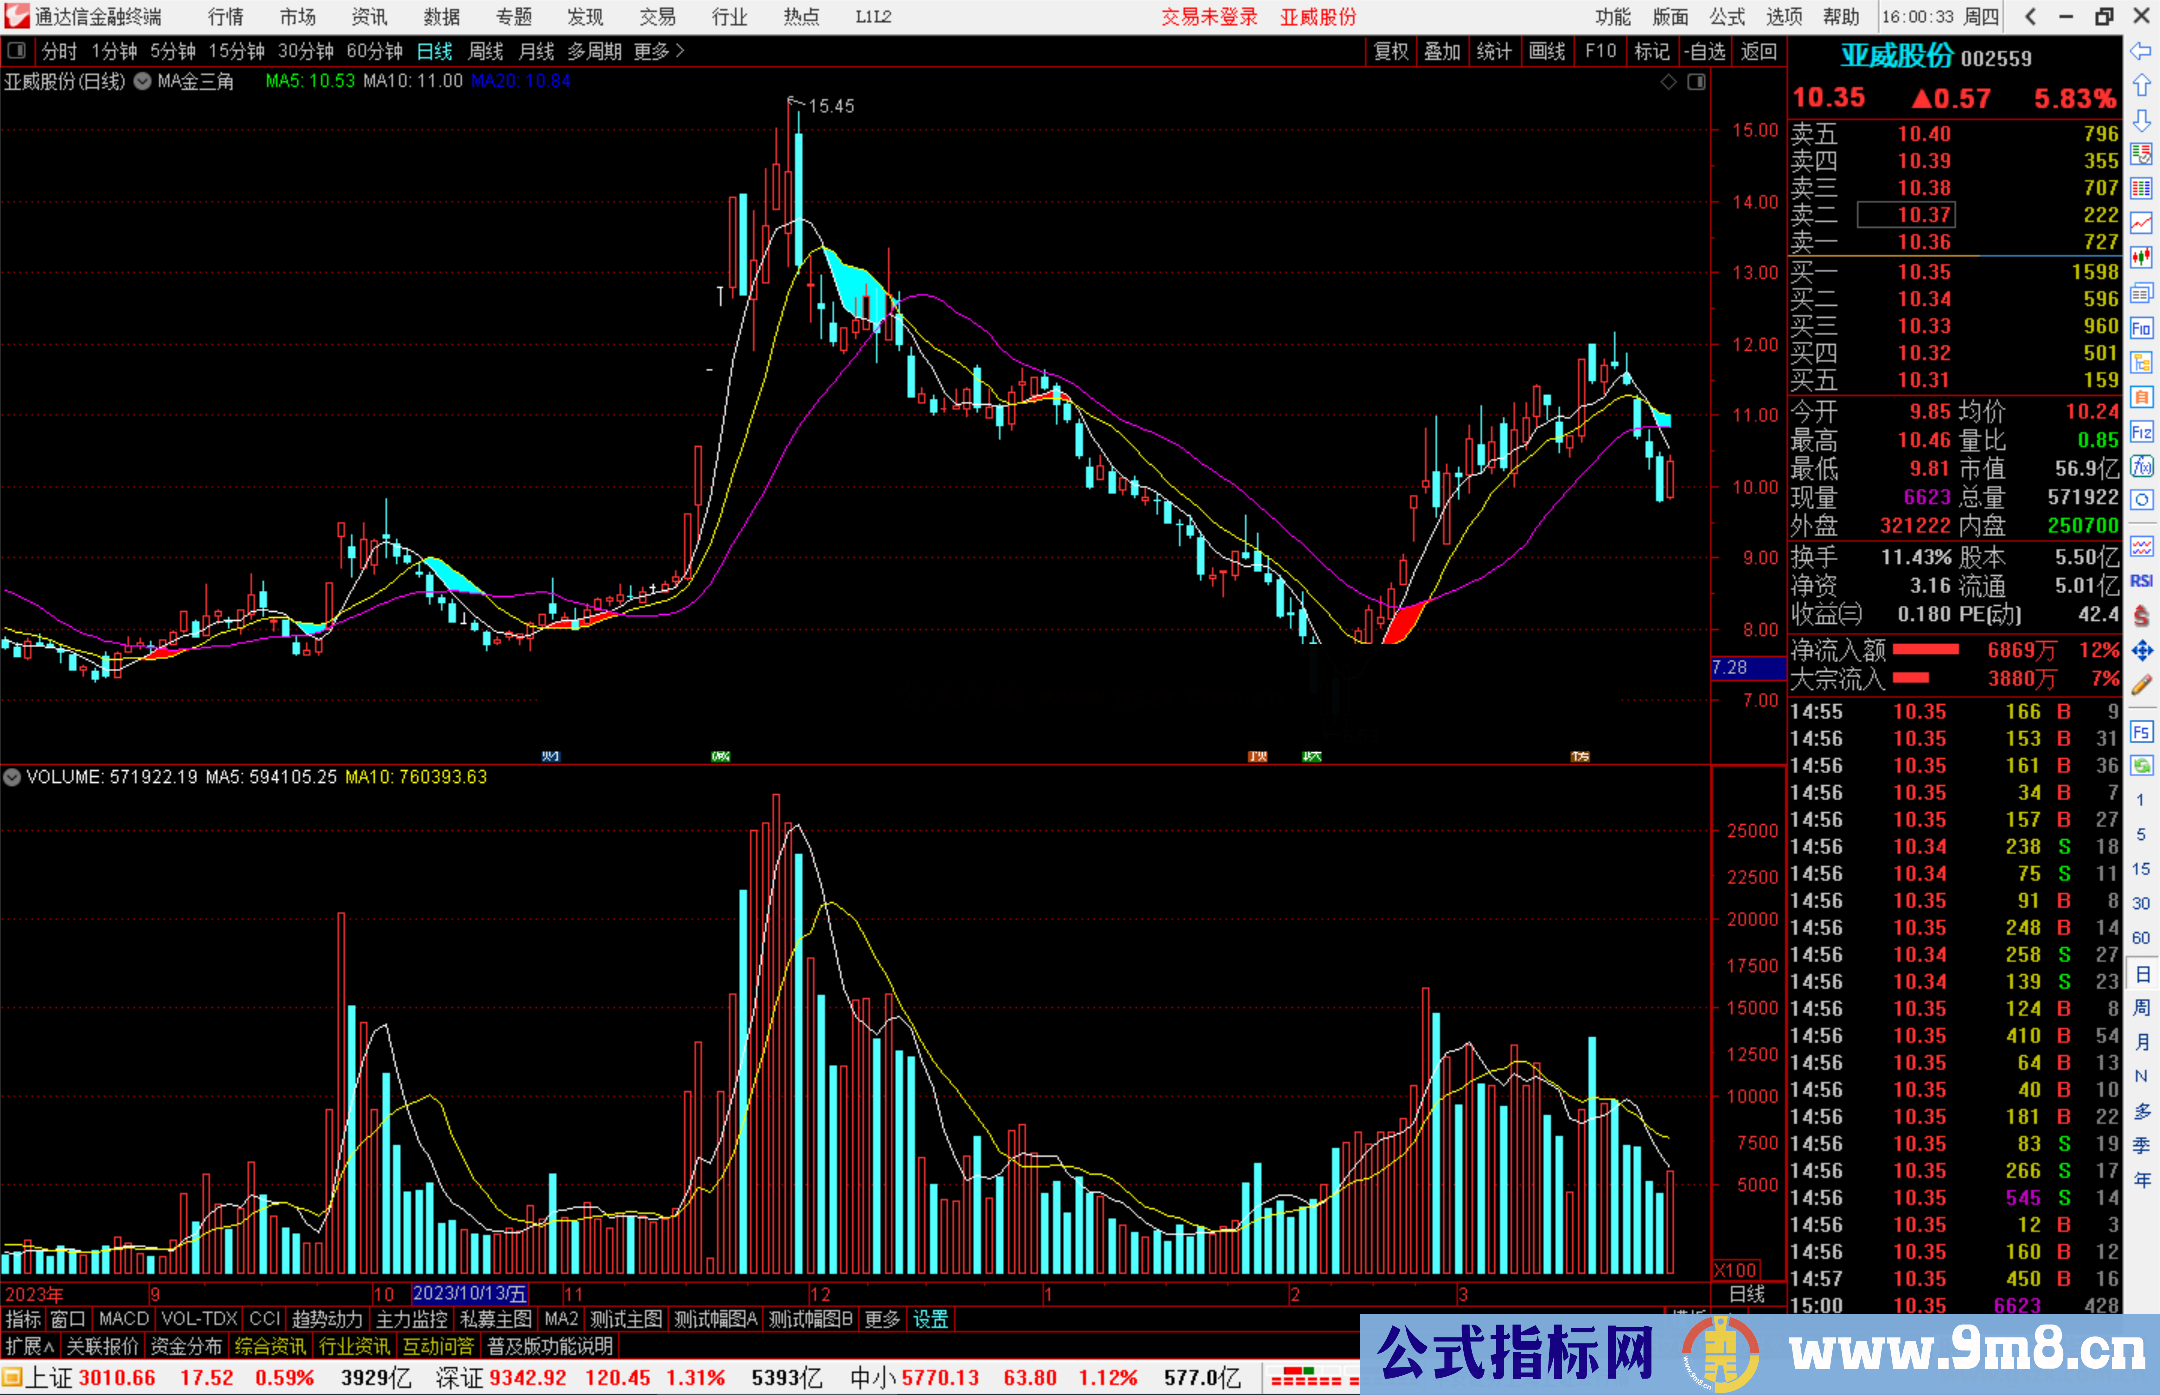Toggle the VOLUME indicator circle button
This screenshot has height=1395, width=2160.
[x=12, y=777]
